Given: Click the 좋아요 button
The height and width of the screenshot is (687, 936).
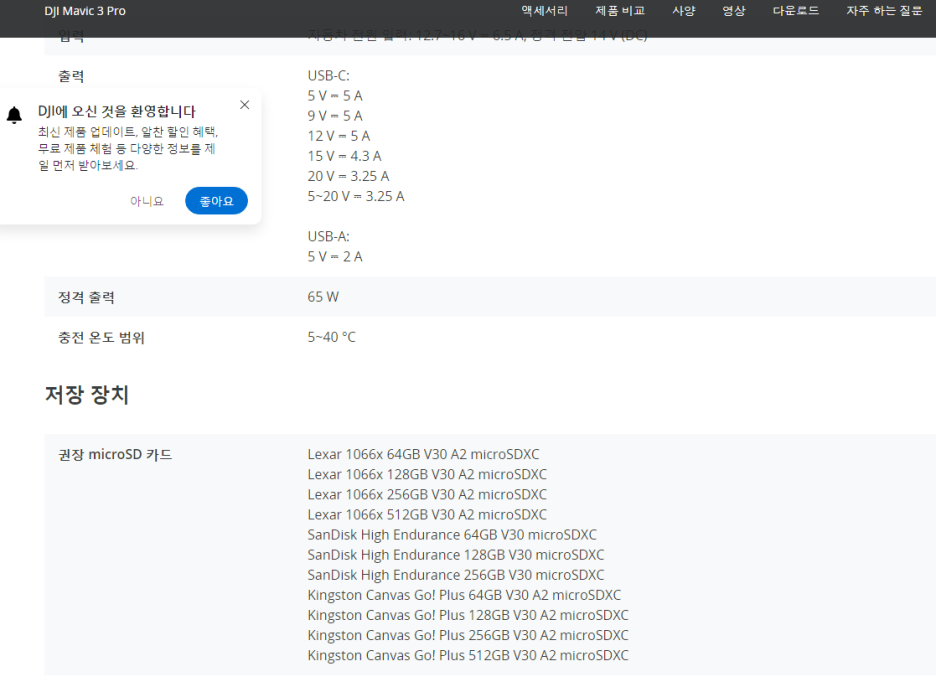Looking at the screenshot, I should click(216, 201).
